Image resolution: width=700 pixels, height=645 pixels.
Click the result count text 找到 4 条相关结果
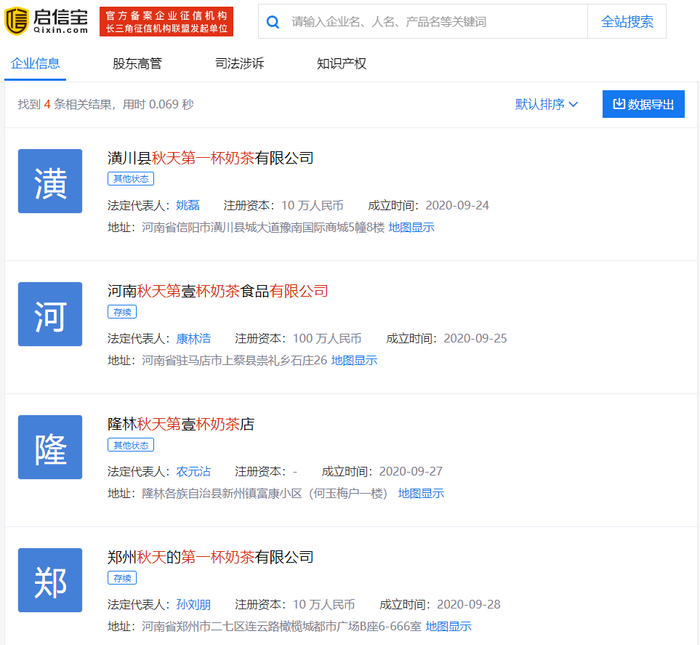(x=64, y=104)
